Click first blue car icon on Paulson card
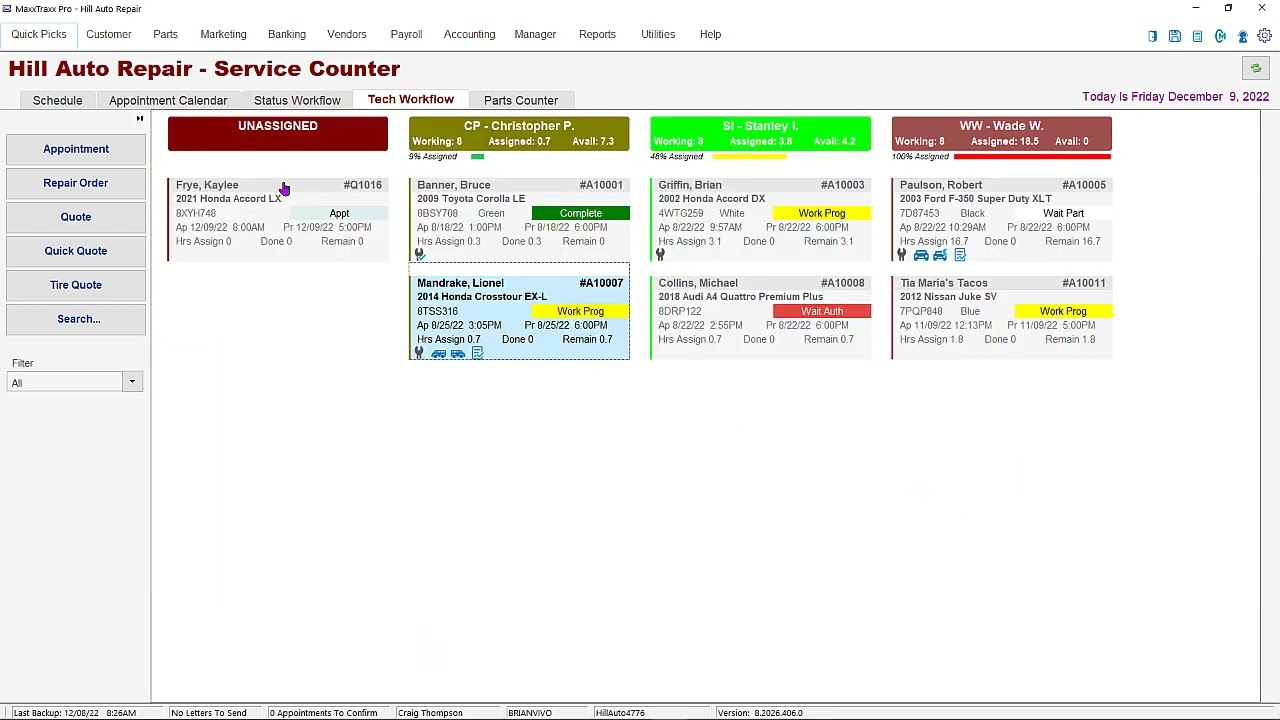 coord(921,255)
